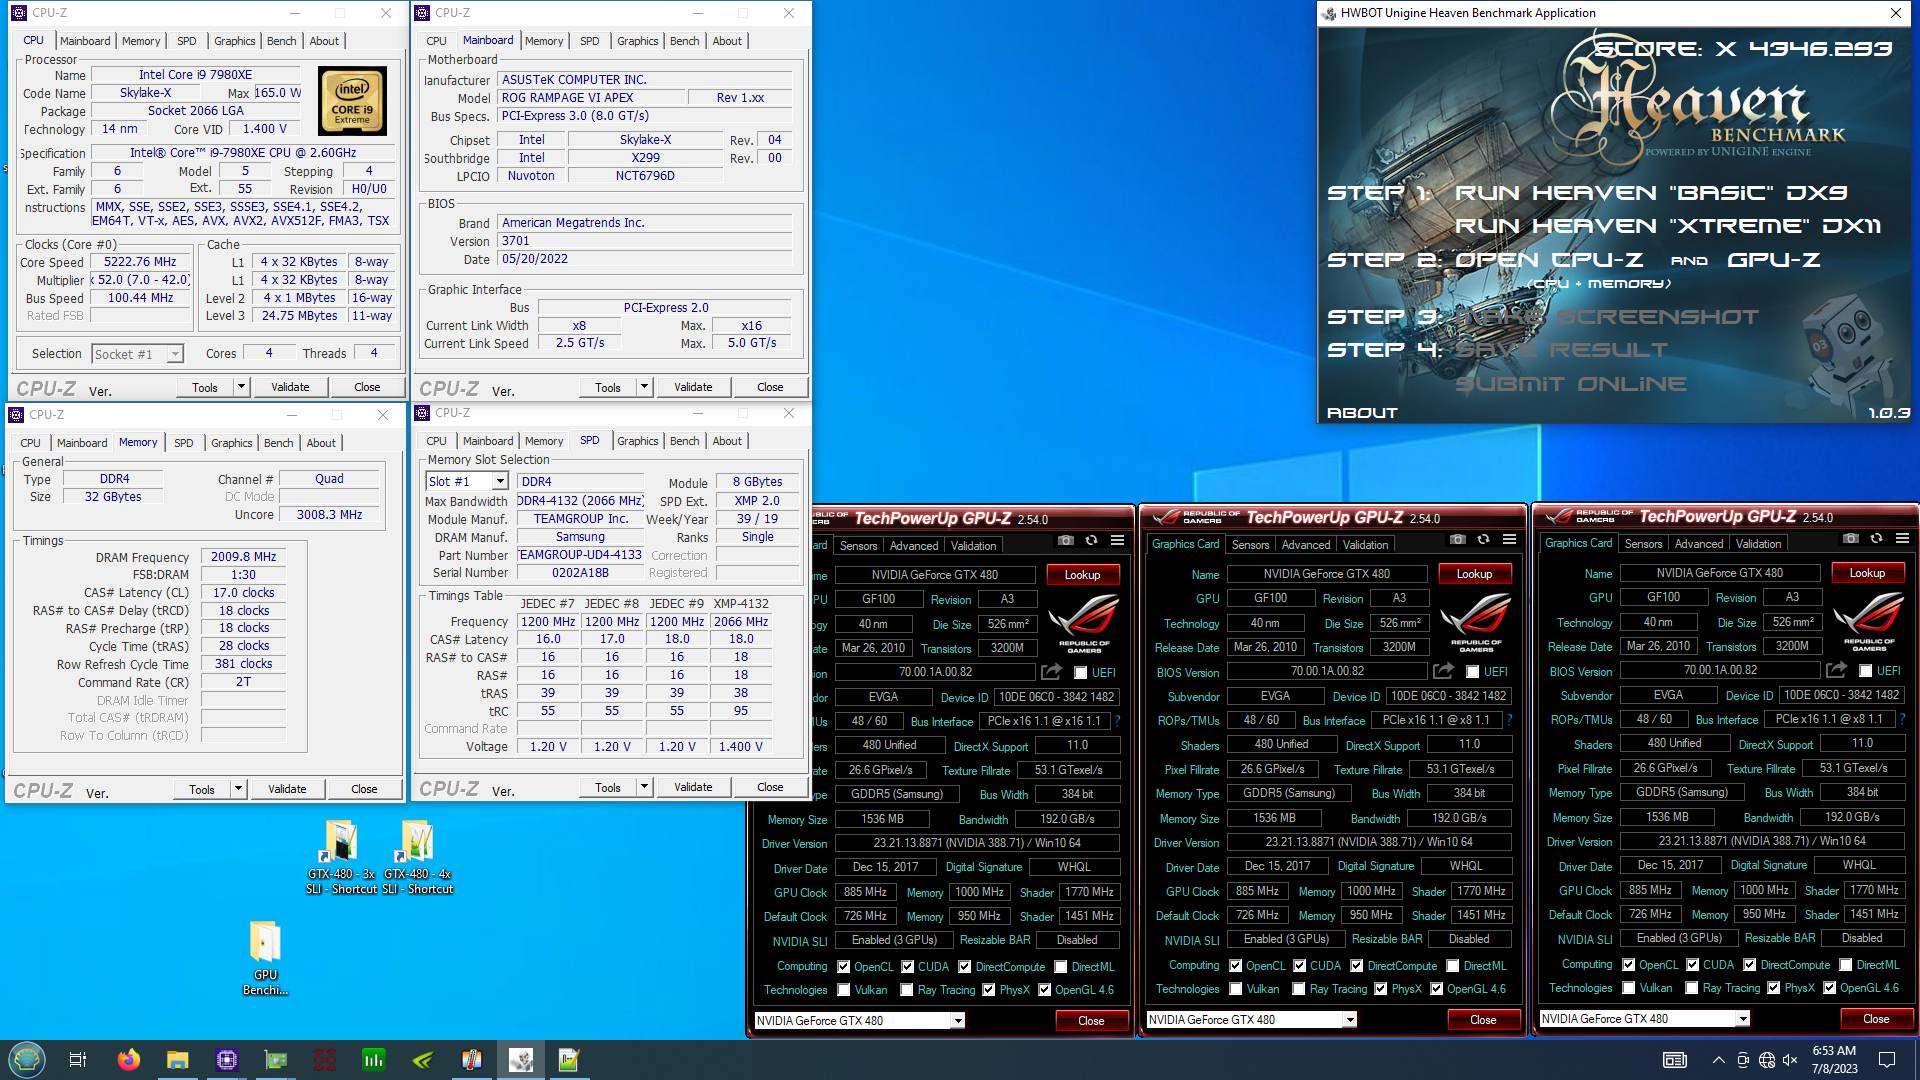Toggle UEFI checkbox in leftmost GPU-Z window

(x=1080, y=673)
